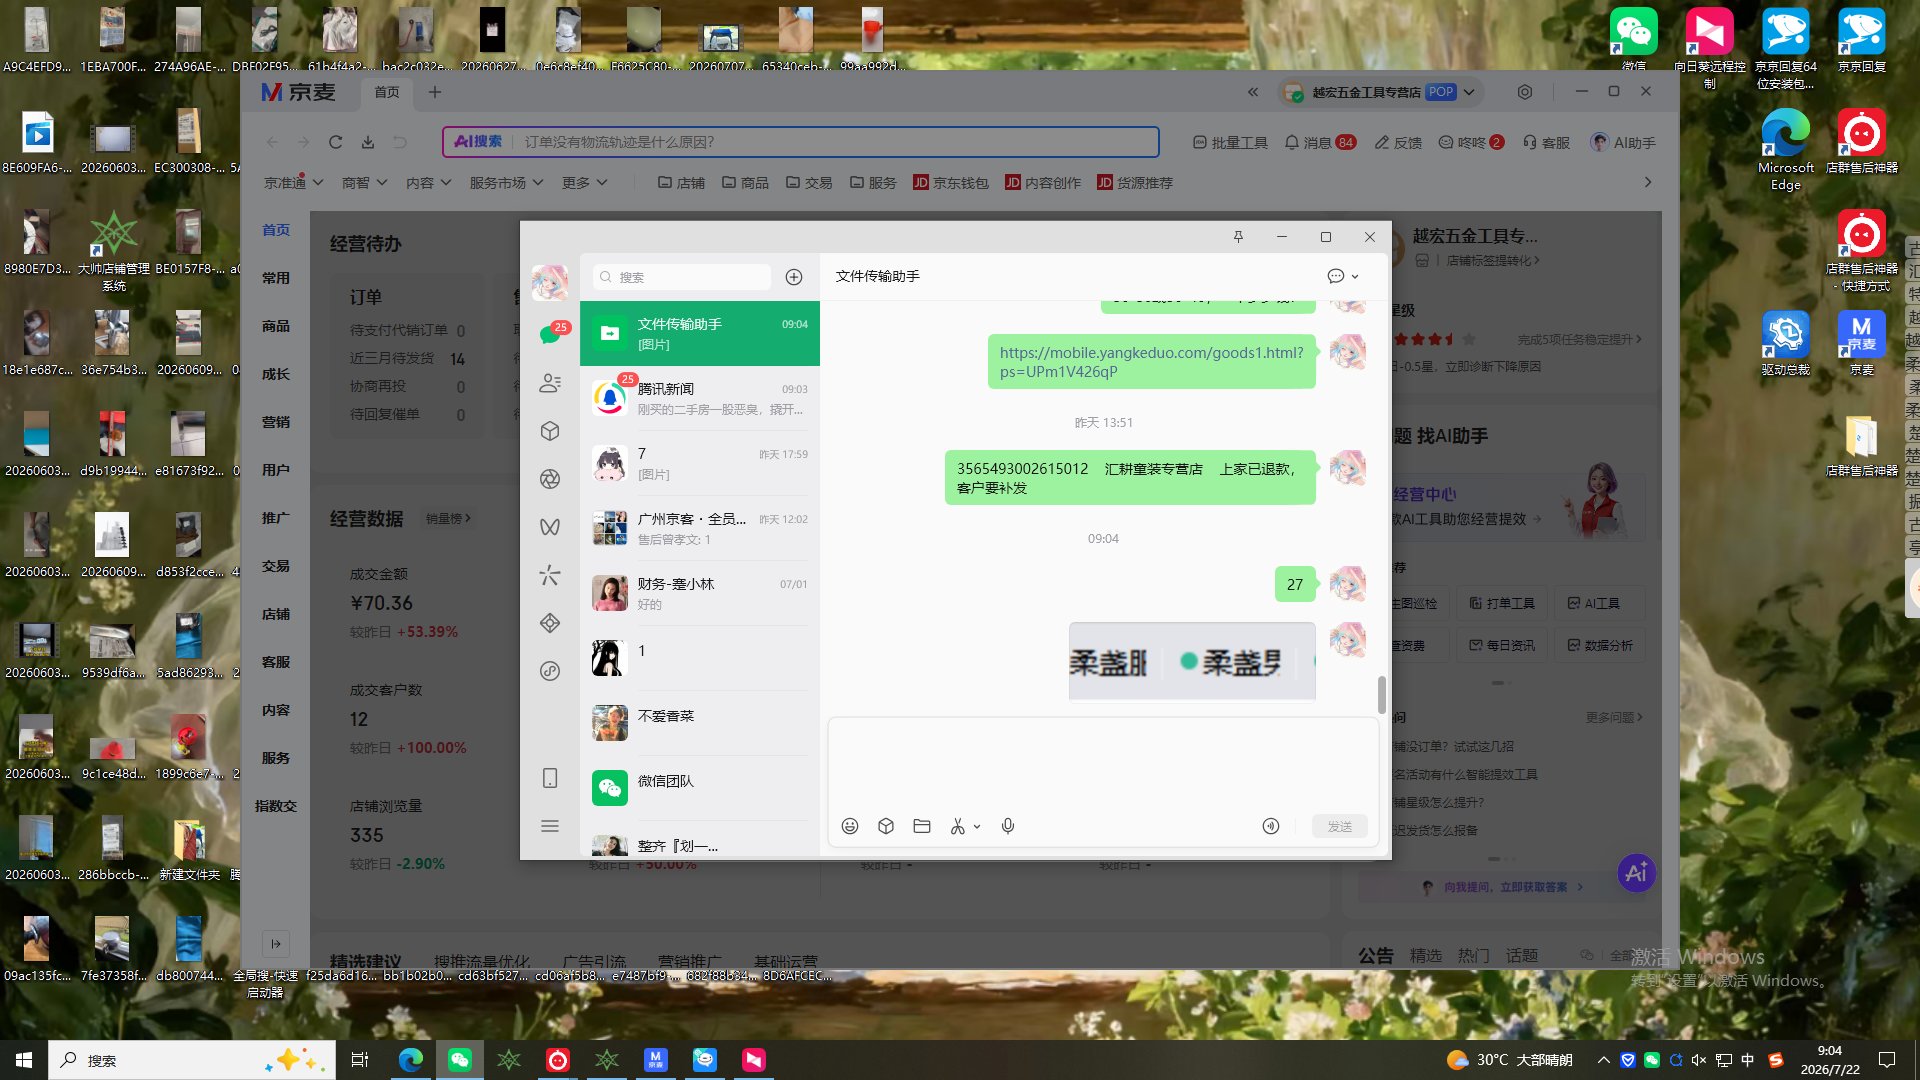Open the 不爱香菜 conversation
The width and height of the screenshot is (1920, 1080).
point(700,723)
